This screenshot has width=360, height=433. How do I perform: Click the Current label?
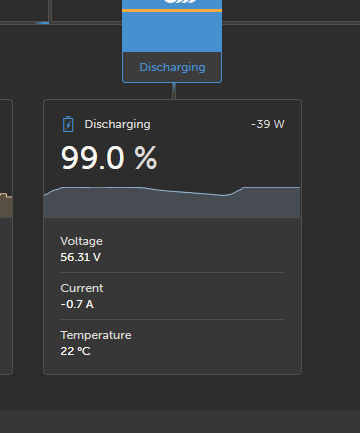click(82, 288)
